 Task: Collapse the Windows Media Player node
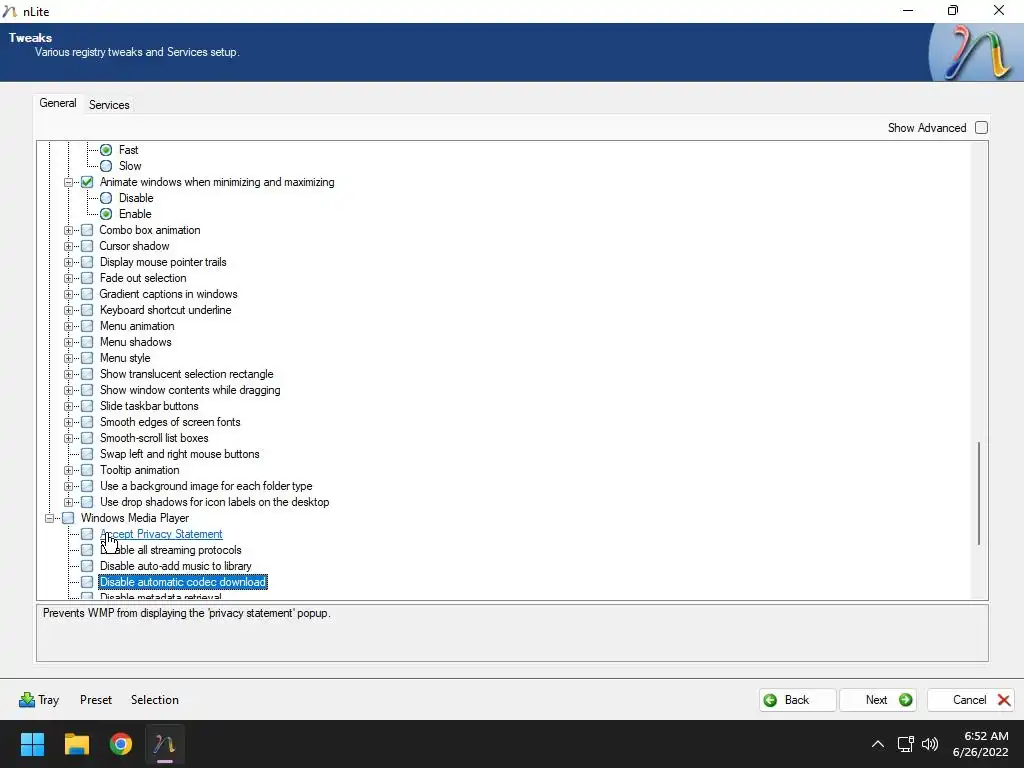49,518
